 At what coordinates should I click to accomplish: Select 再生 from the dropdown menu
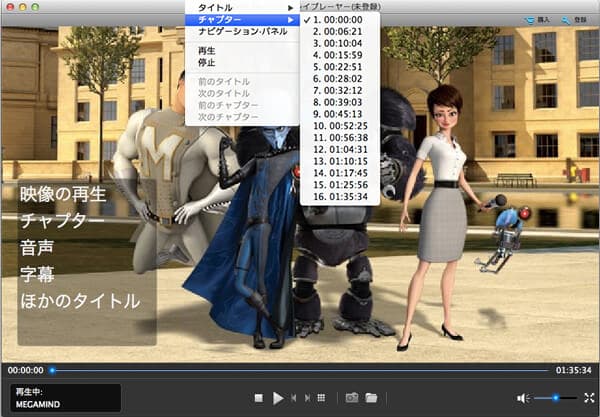pyautogui.click(x=208, y=50)
